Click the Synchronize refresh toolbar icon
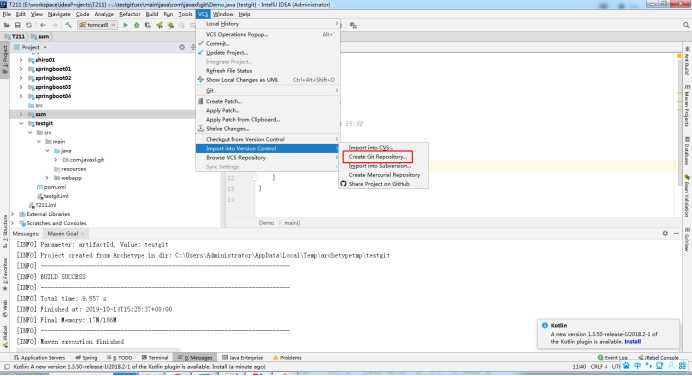 29,25
